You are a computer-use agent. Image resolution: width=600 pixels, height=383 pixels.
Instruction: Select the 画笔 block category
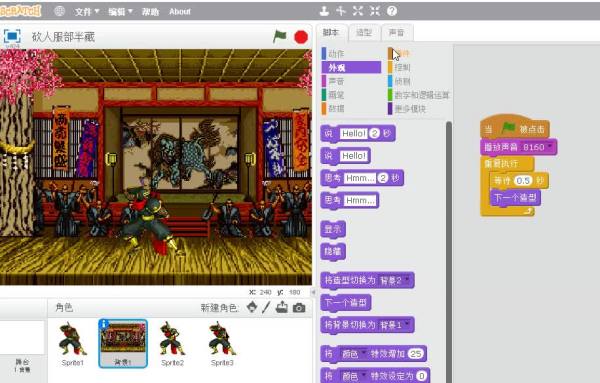point(351,95)
